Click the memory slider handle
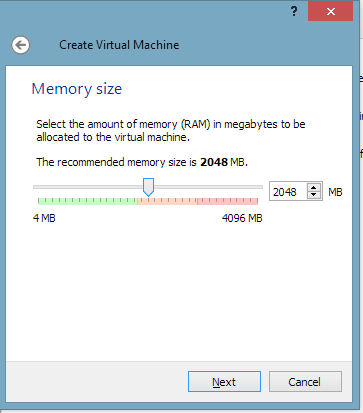 coord(148,187)
